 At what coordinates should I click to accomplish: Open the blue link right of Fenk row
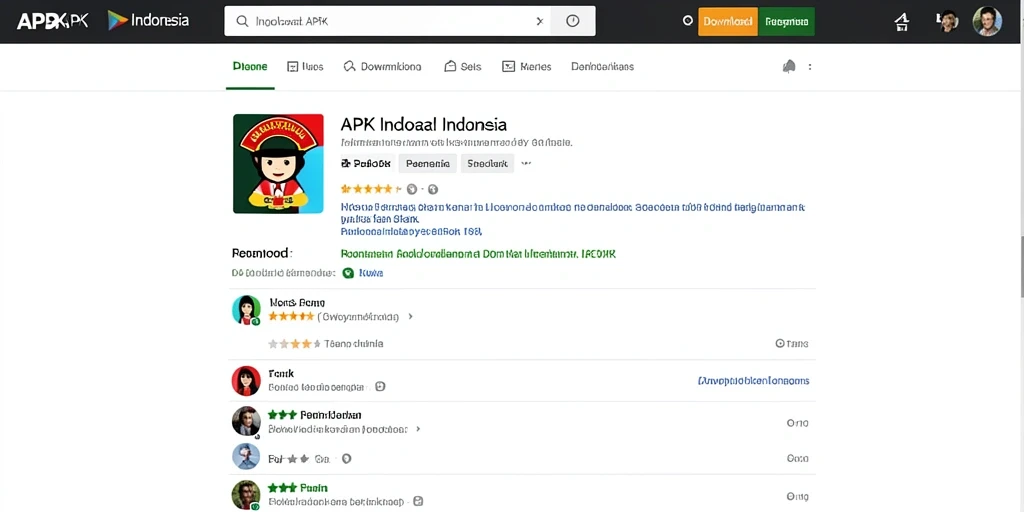pyautogui.click(x=754, y=381)
